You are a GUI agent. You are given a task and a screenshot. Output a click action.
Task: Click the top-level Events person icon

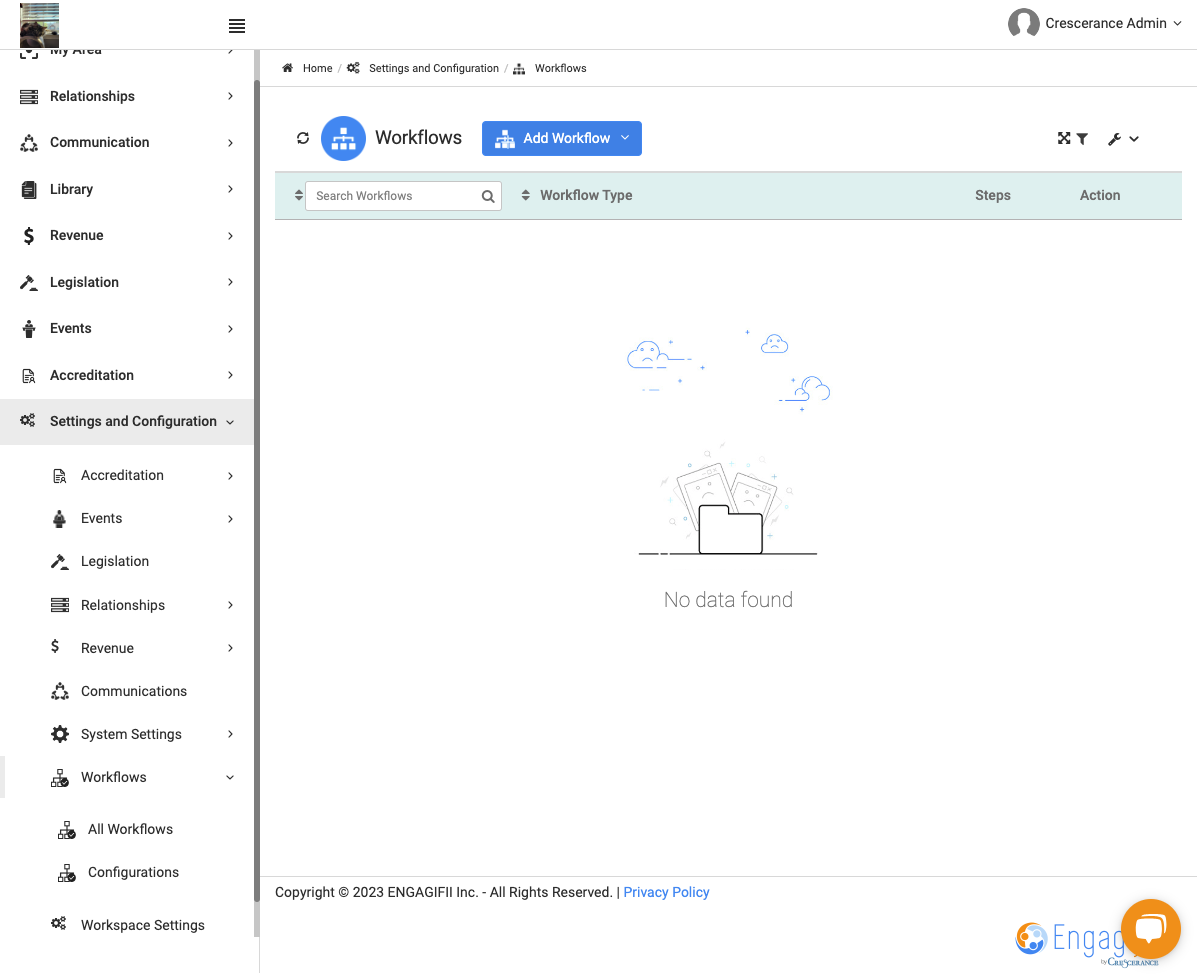29,329
